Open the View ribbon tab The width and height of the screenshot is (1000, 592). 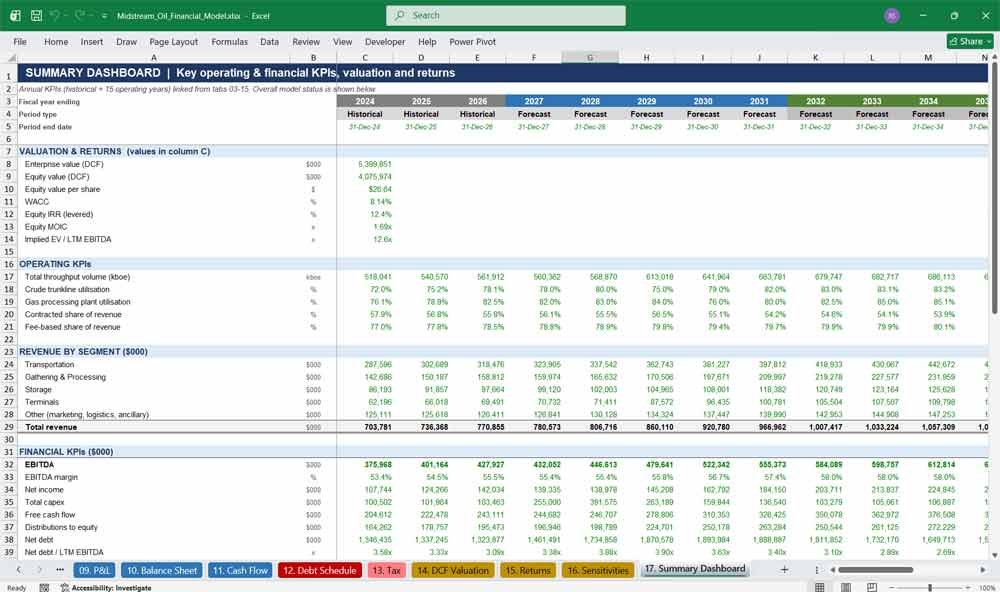pyautogui.click(x=342, y=41)
